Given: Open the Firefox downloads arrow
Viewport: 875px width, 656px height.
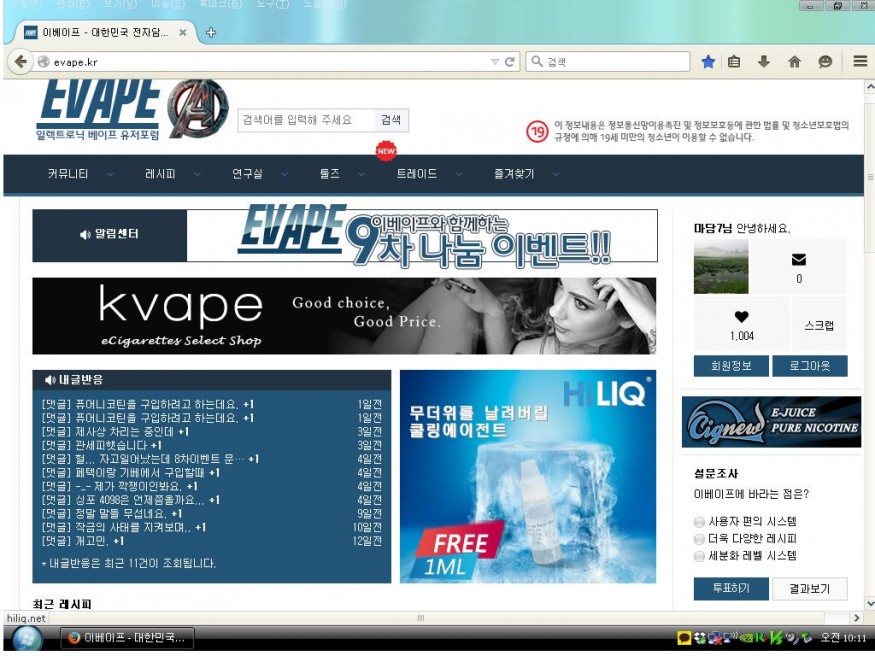Looking at the screenshot, I should [x=764, y=61].
